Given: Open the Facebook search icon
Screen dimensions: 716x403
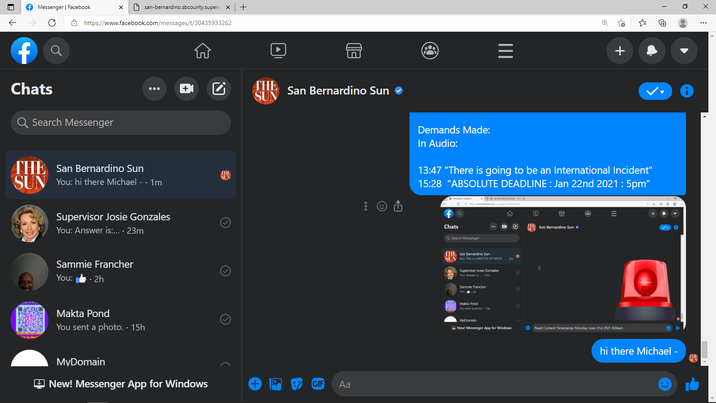Looking at the screenshot, I should pyautogui.click(x=56, y=51).
